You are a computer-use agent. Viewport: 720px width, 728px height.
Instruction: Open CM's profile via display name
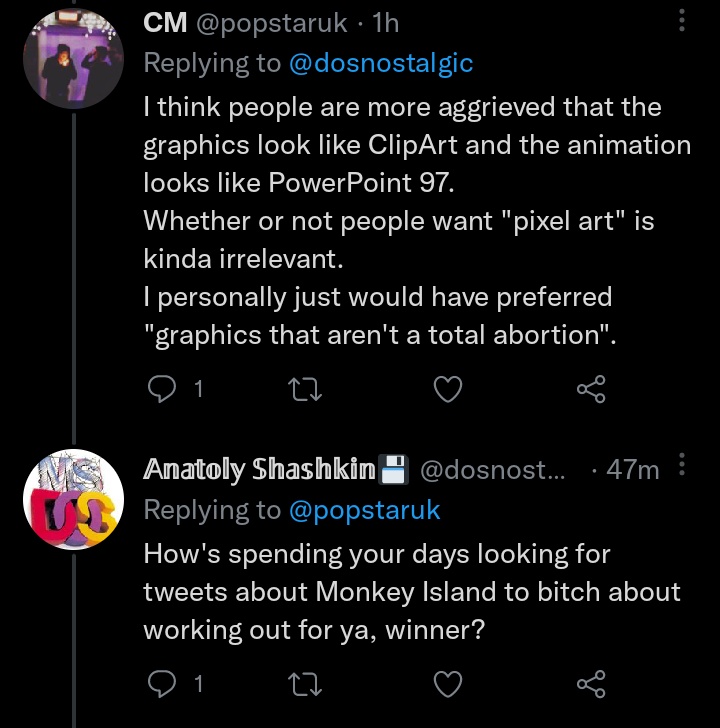(x=165, y=22)
